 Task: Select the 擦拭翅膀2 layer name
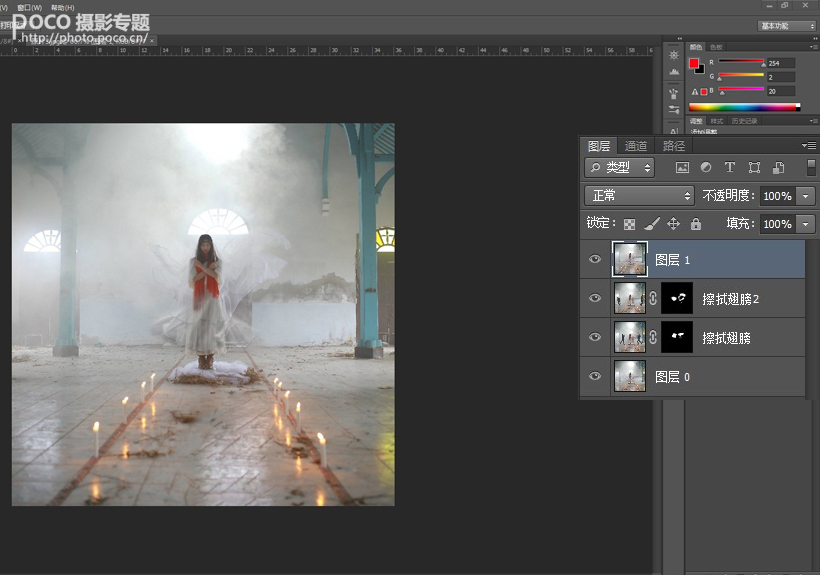click(731, 299)
